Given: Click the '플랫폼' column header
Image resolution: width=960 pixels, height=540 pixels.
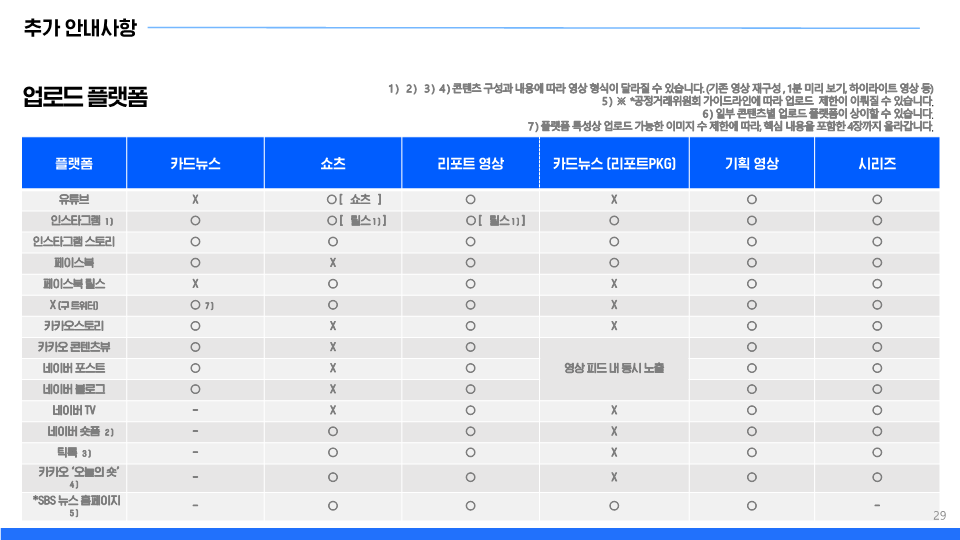Looking at the screenshot, I should tap(74, 163).
